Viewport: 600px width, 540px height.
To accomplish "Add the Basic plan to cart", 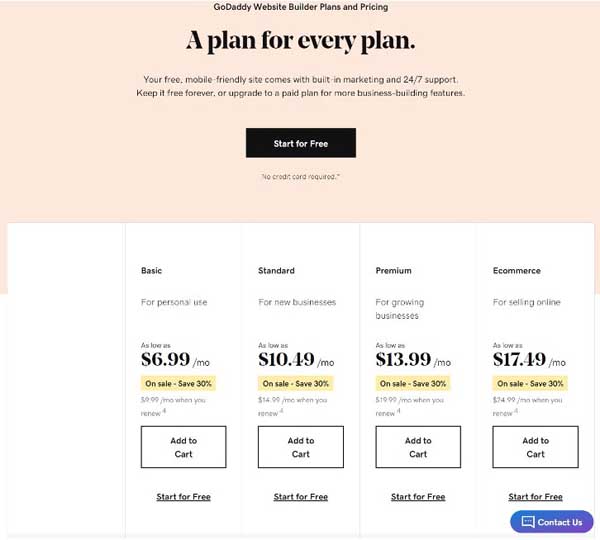I will [x=183, y=447].
